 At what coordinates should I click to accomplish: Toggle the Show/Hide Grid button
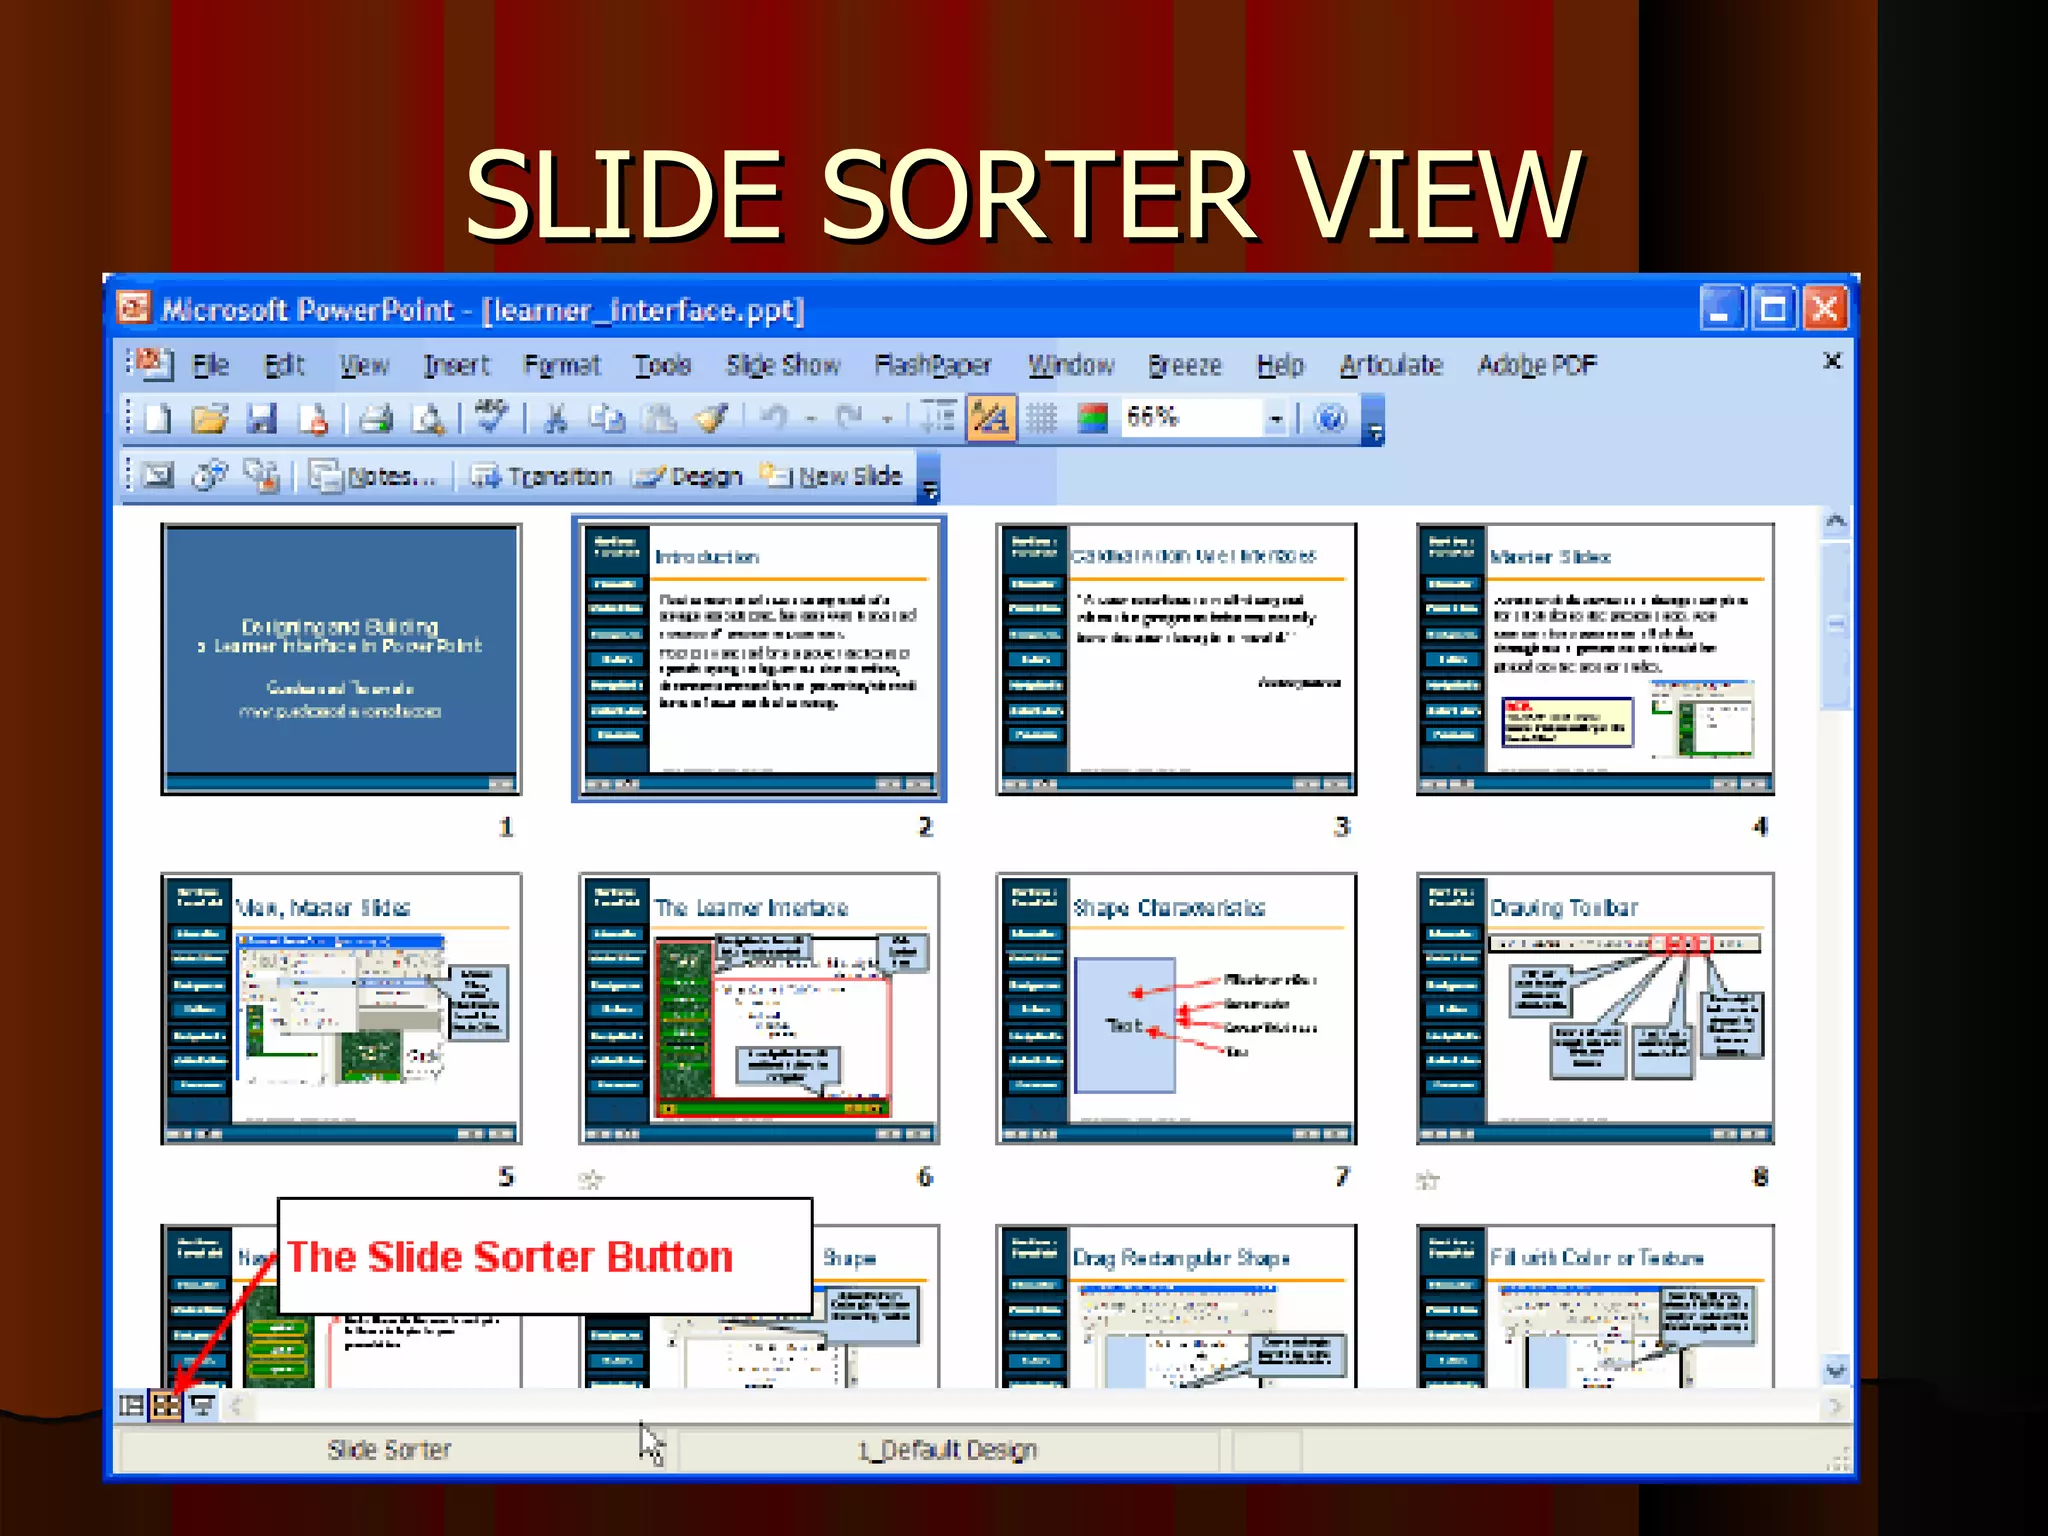pyautogui.click(x=1041, y=418)
